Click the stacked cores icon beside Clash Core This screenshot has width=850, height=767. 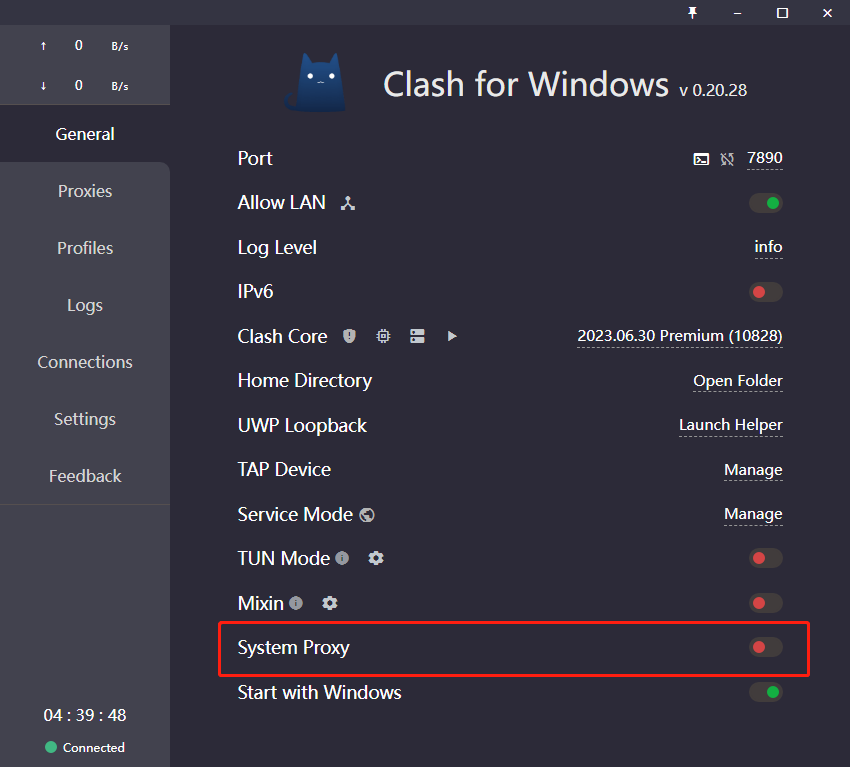(x=417, y=336)
